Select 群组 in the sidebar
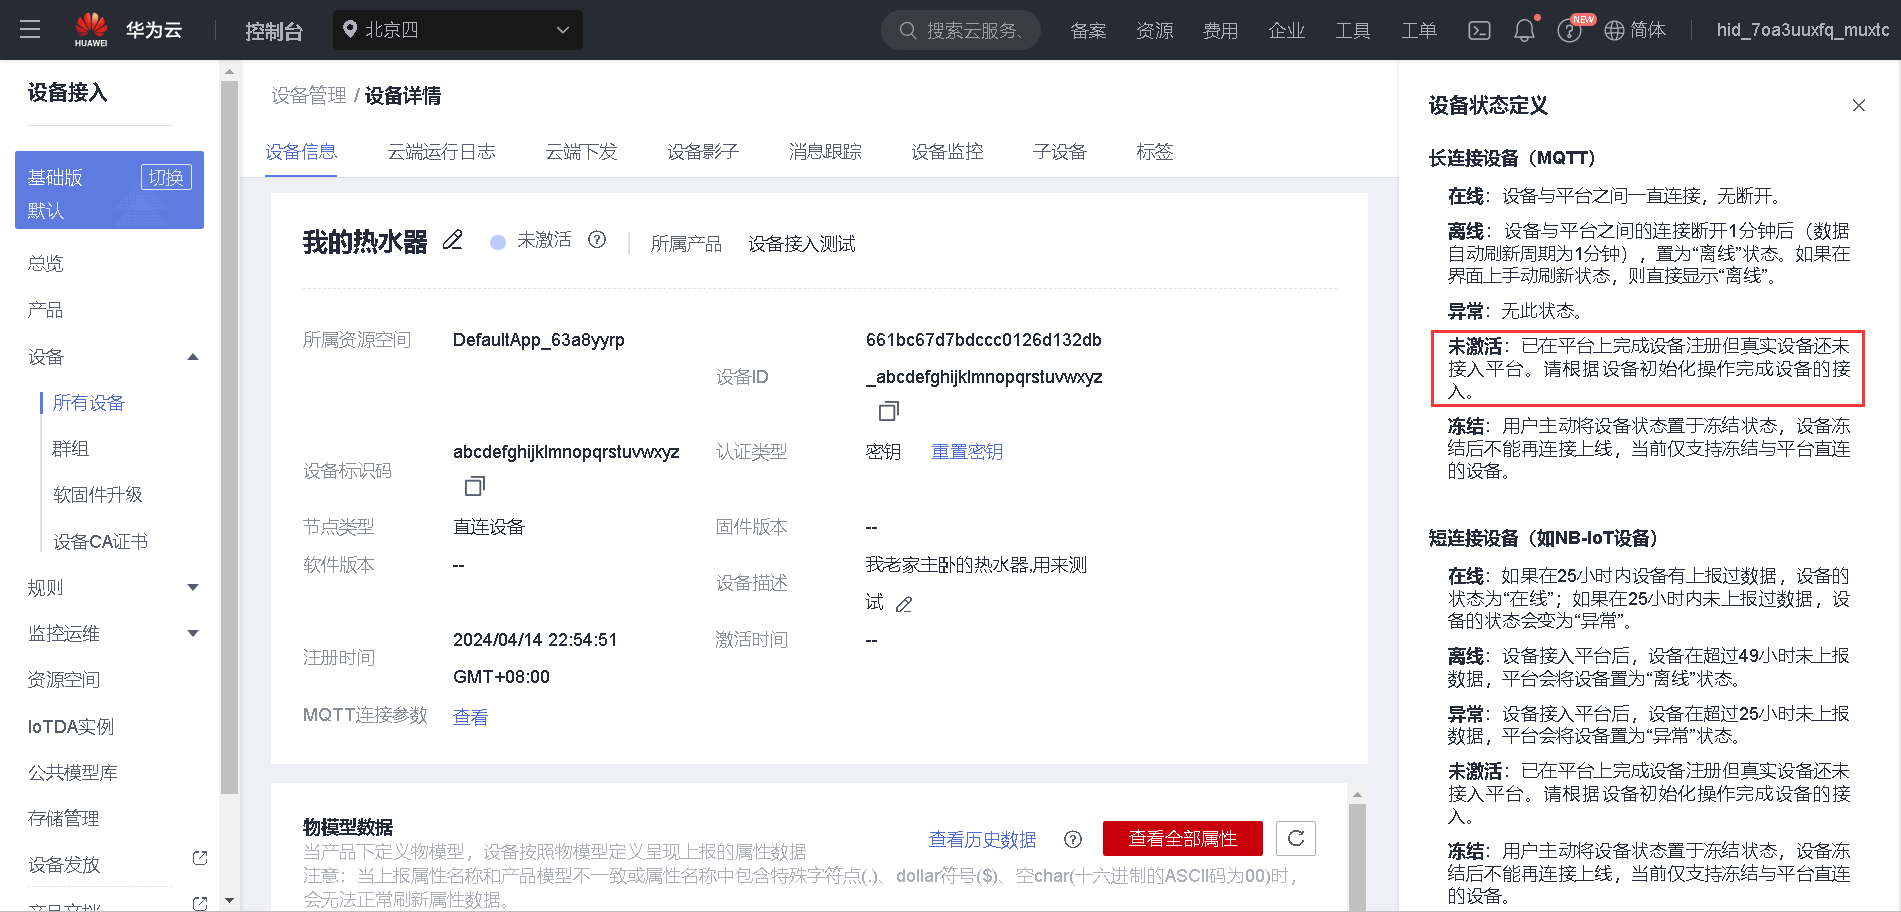The image size is (1901, 912). 71,449
